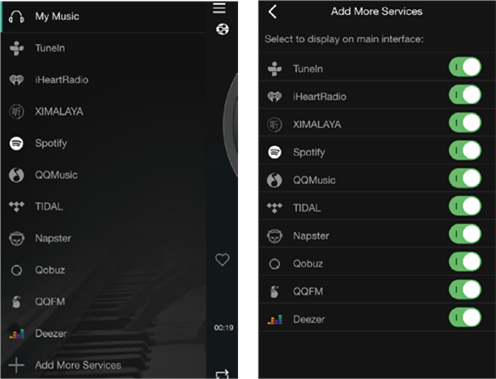The image size is (496, 379).
Task: Click Deezer icon in services list
Action: click(275, 319)
